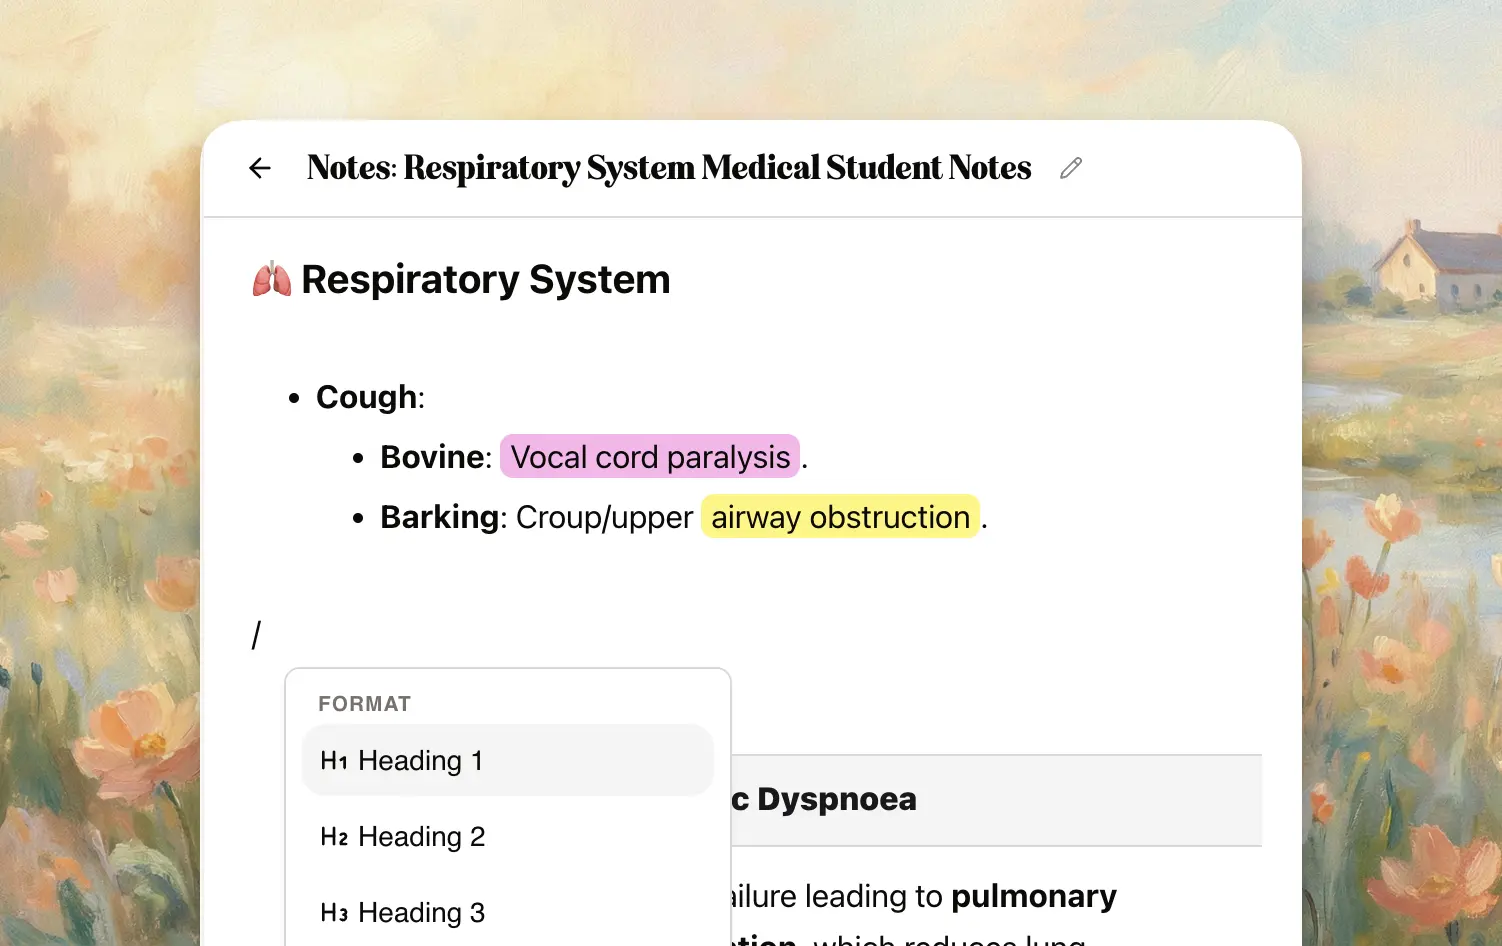The image size is (1502, 946).
Task: Click the yellow highlighted airway obstruction text
Action: [840, 517]
